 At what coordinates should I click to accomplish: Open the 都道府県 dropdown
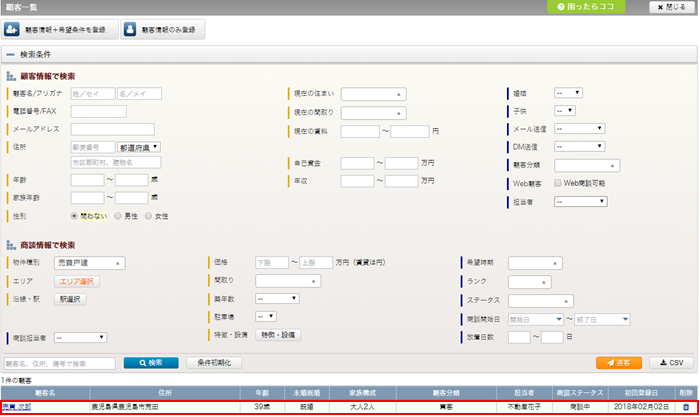coord(139,147)
